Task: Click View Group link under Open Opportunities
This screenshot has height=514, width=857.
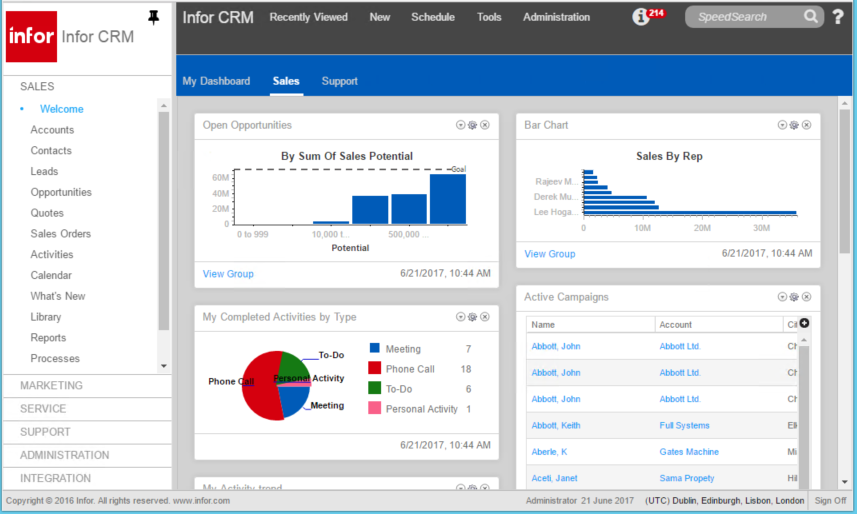Action: click(228, 273)
